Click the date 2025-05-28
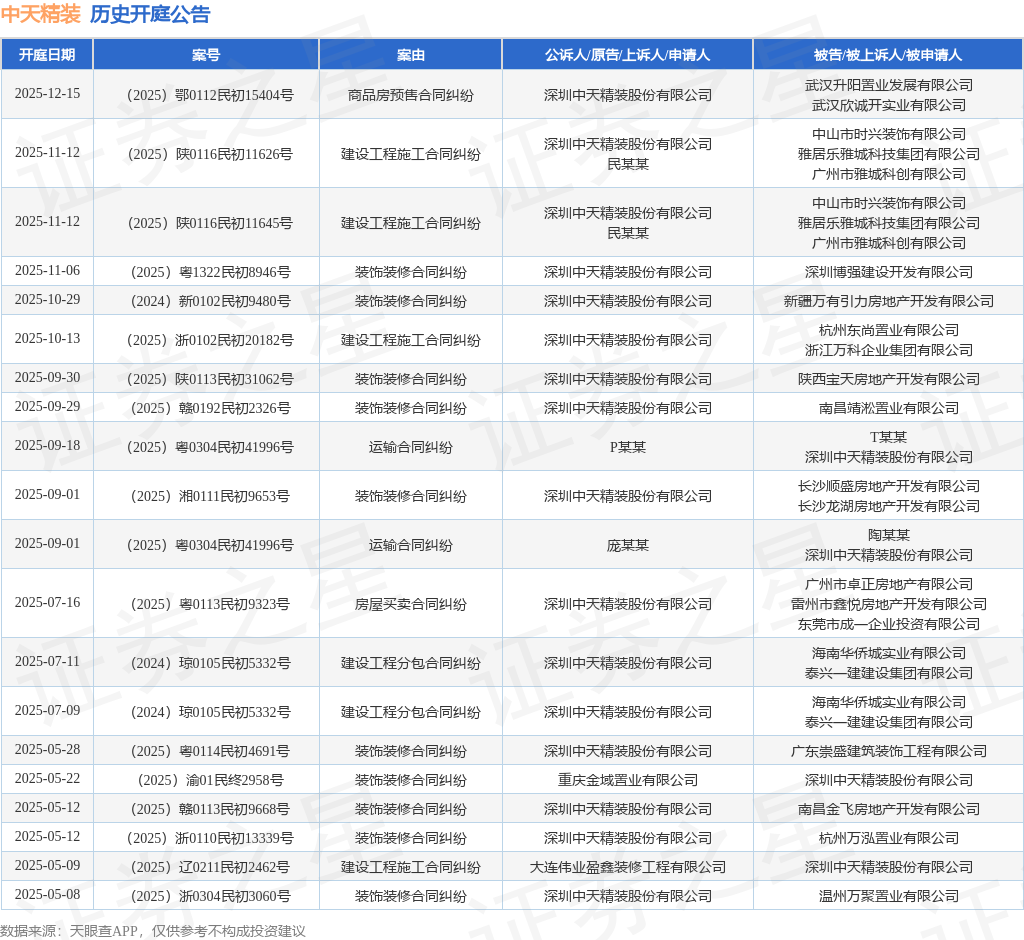The image size is (1024, 940). pyautogui.click(x=47, y=750)
